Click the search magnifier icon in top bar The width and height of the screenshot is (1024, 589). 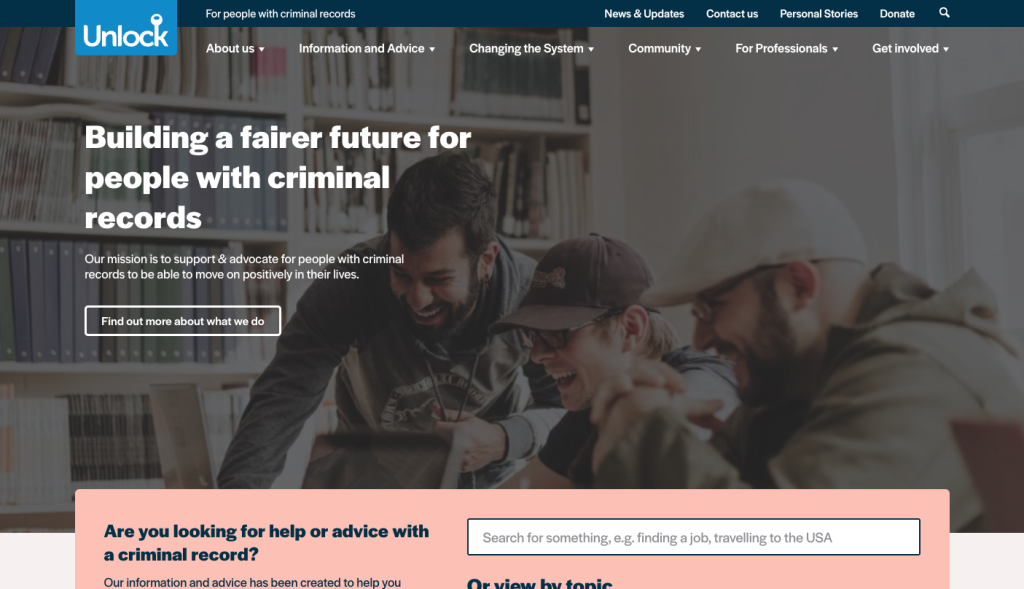pos(944,12)
